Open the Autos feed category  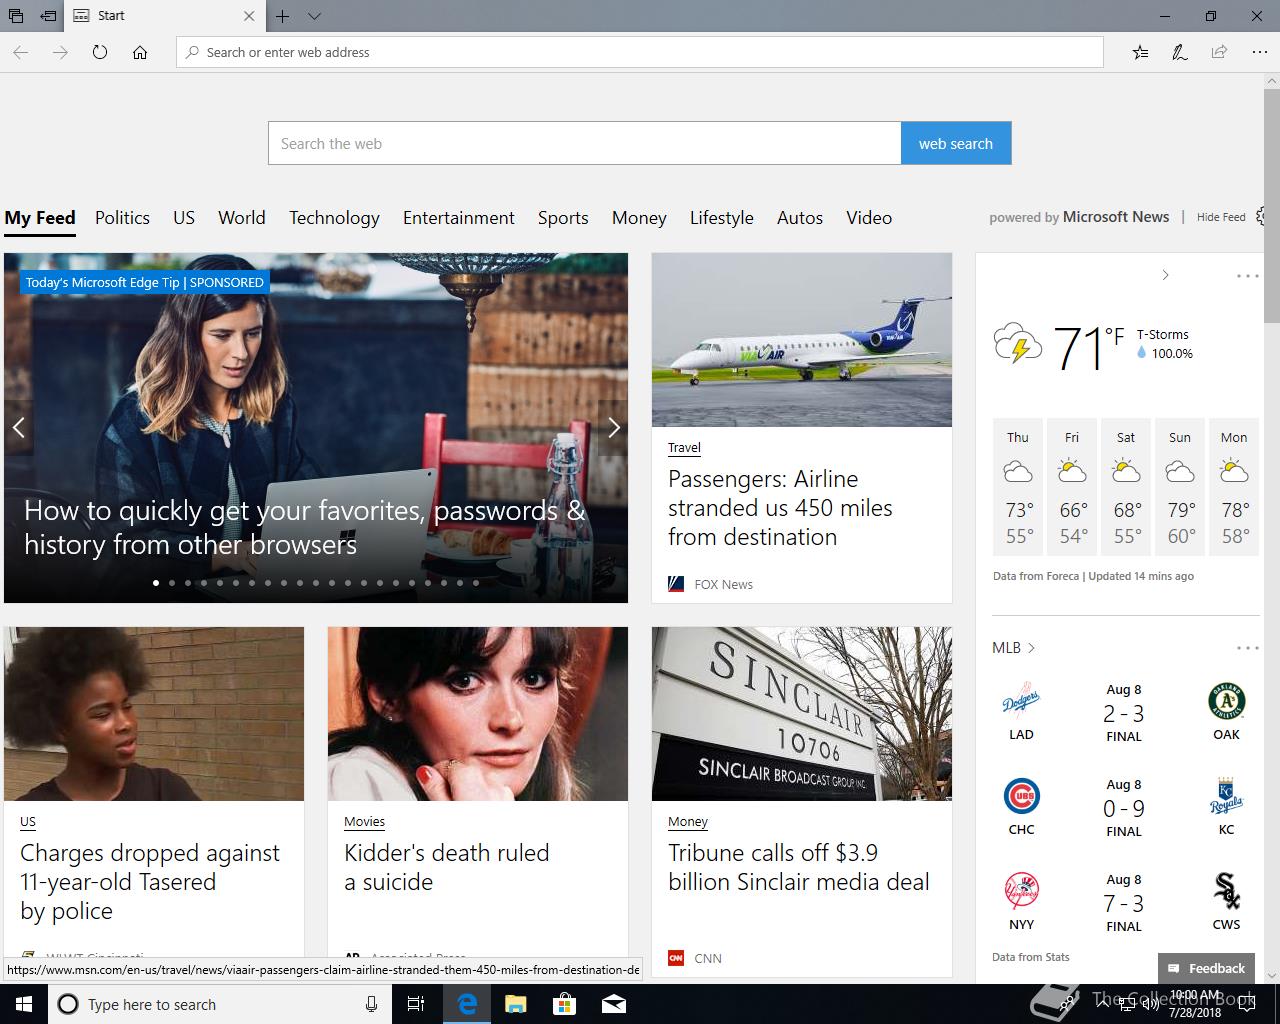point(800,218)
